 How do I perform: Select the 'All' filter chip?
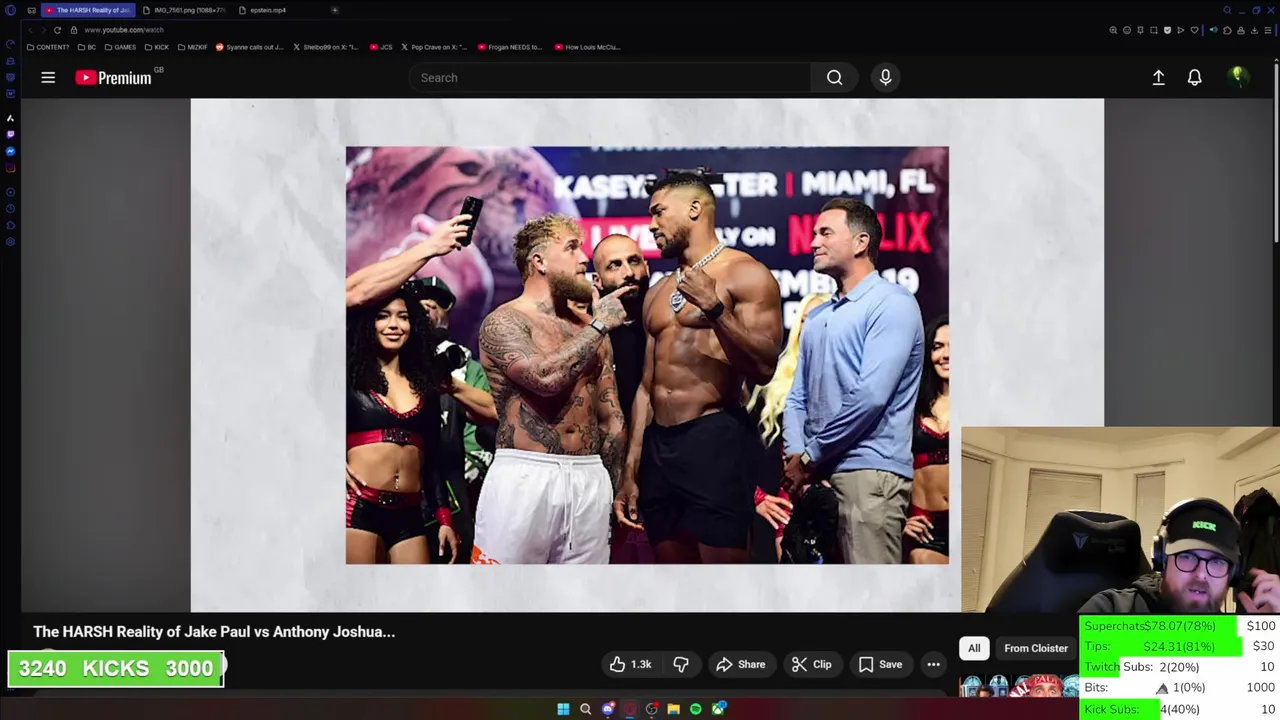click(974, 648)
